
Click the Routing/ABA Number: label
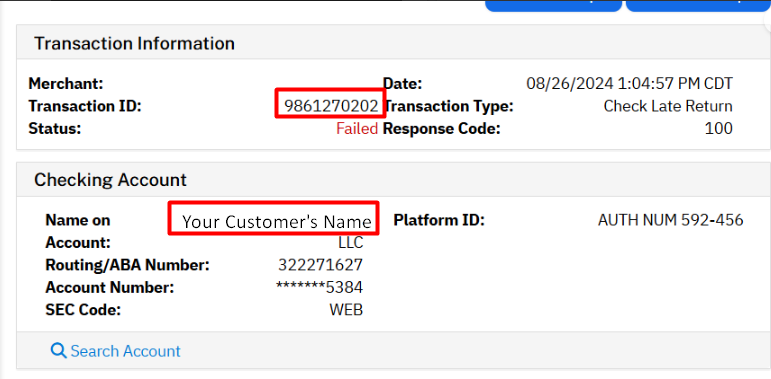[x=127, y=265]
